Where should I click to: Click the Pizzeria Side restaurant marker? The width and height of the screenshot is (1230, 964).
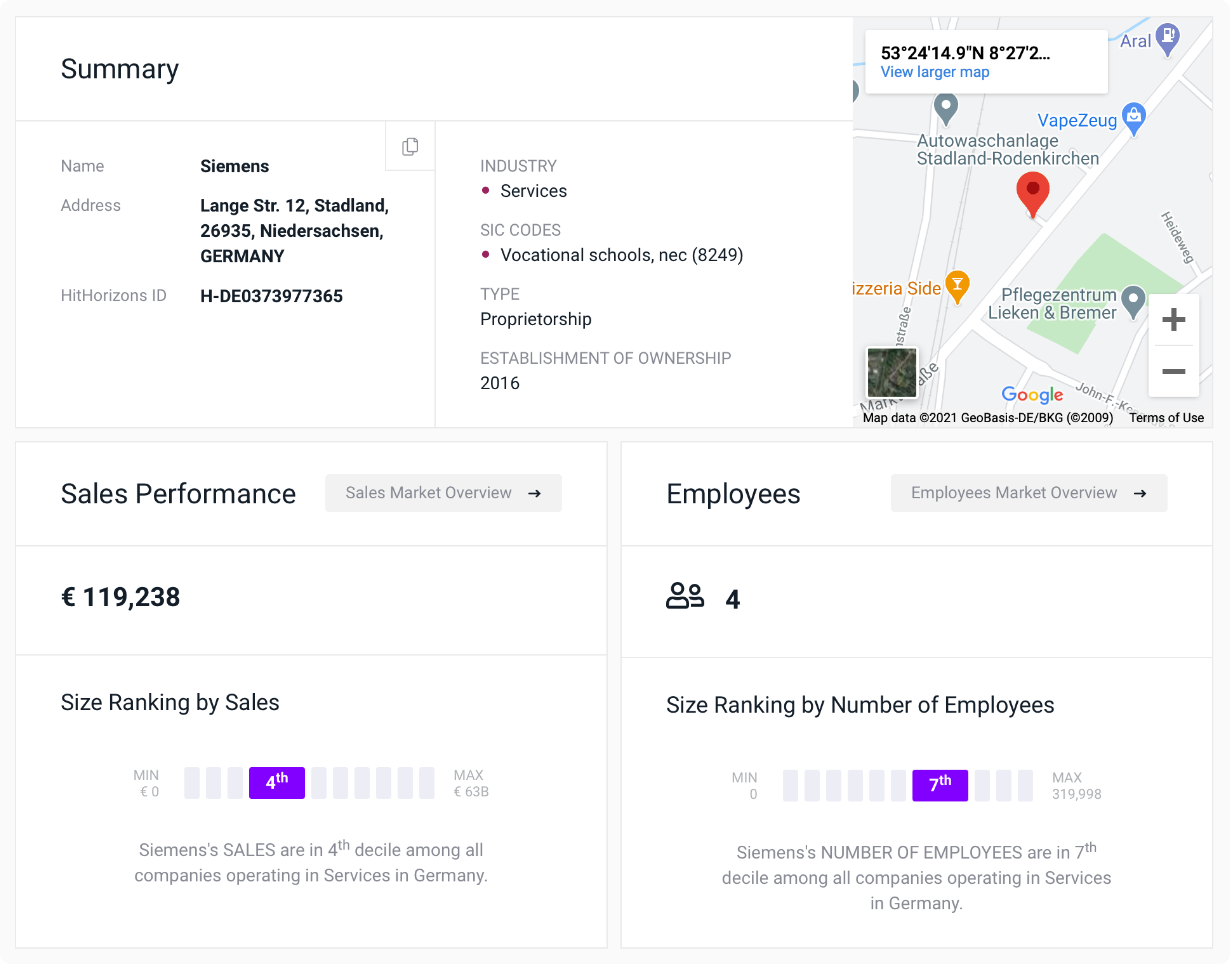[x=957, y=288]
